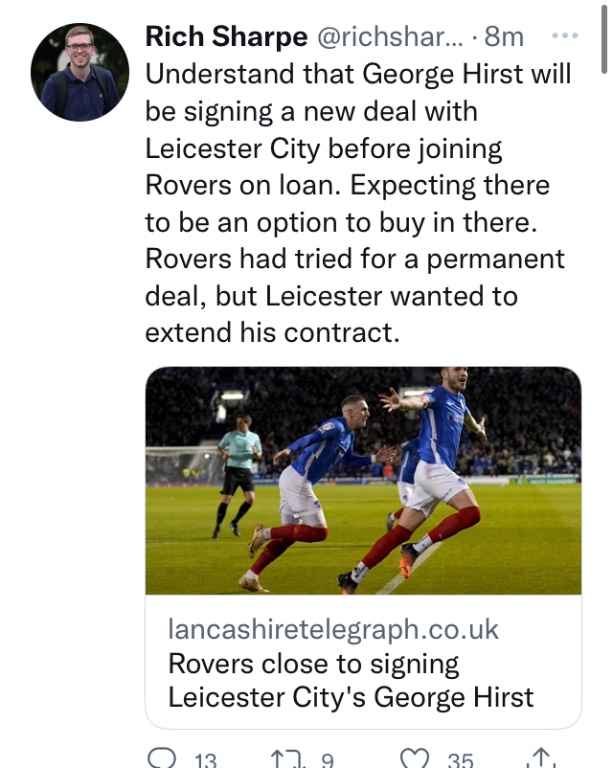Image resolution: width=613 pixels, height=768 pixels.
Task: Click the Rich Sharpe display name
Action: tap(226, 37)
